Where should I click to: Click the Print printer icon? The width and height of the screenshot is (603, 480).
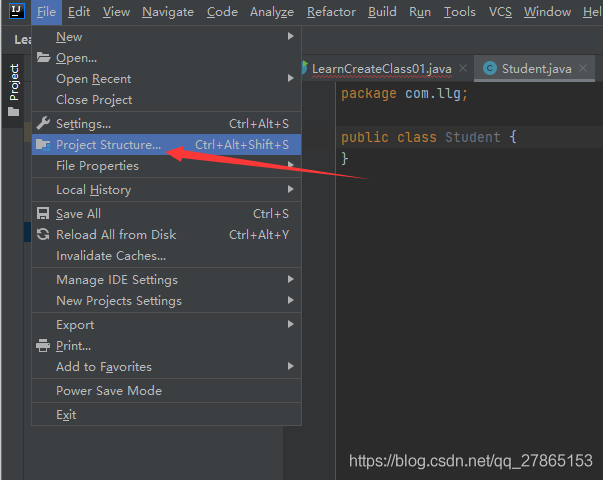coord(43,346)
